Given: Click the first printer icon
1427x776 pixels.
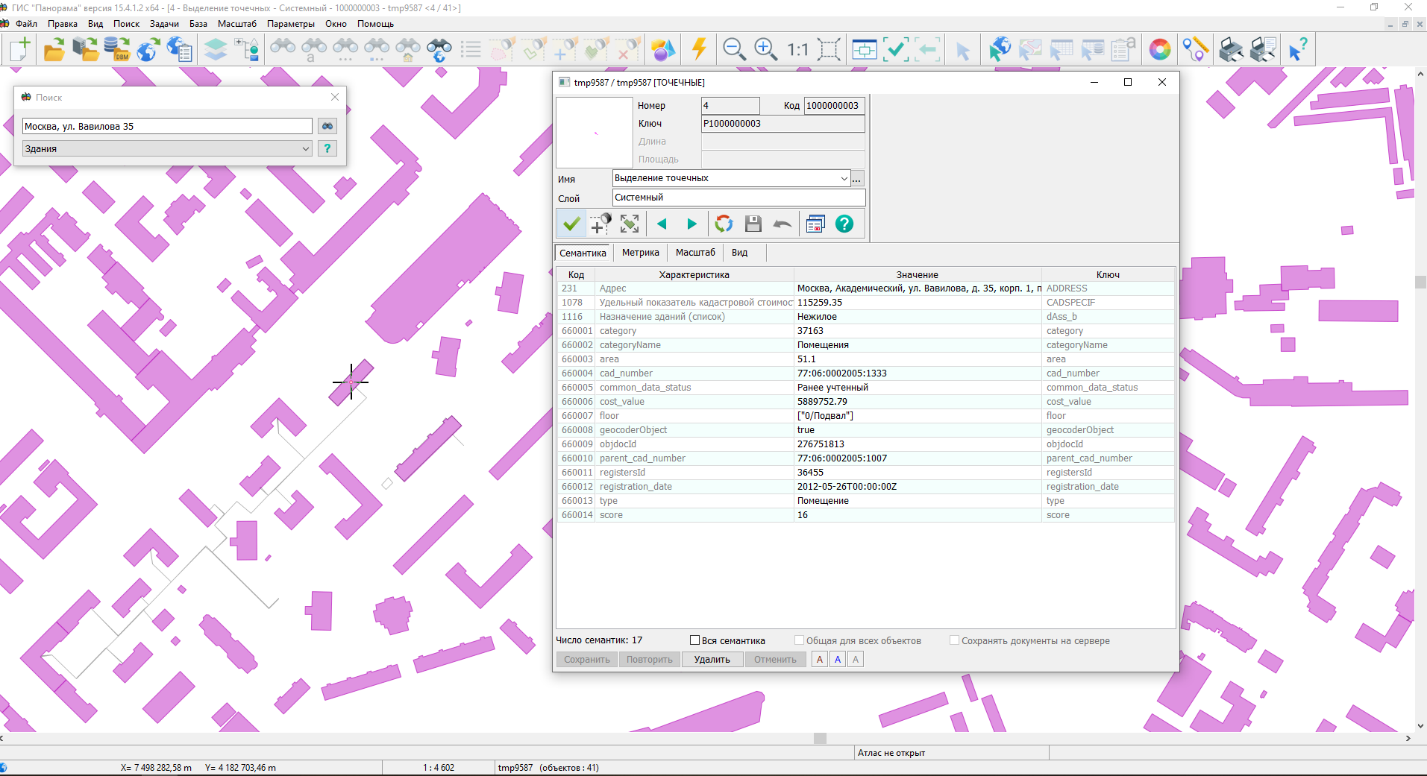Looking at the screenshot, I should 1231,49.
